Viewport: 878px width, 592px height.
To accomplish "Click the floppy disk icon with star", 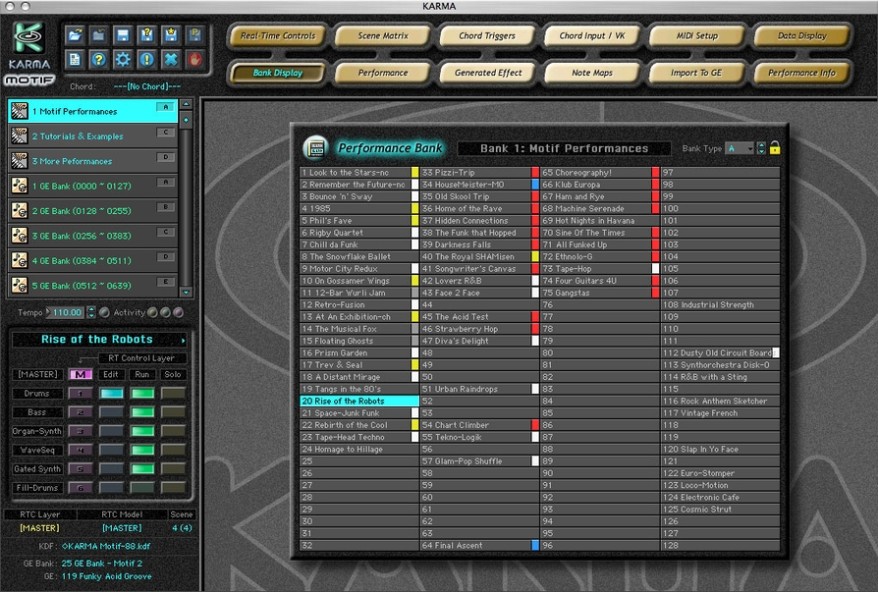I will [x=171, y=36].
